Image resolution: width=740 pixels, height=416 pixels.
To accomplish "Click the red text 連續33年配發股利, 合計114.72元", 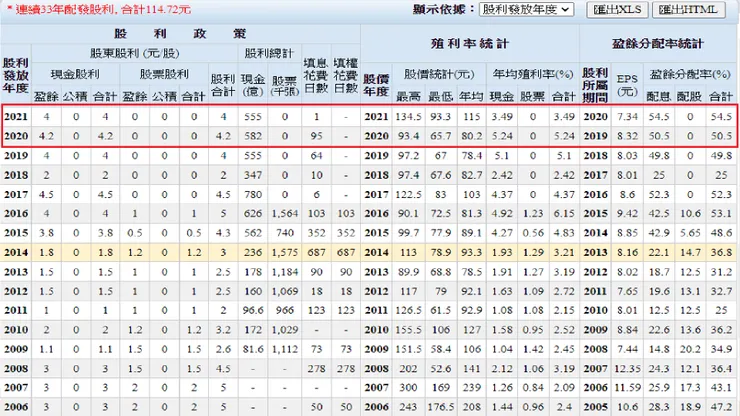I will (x=99, y=9).
